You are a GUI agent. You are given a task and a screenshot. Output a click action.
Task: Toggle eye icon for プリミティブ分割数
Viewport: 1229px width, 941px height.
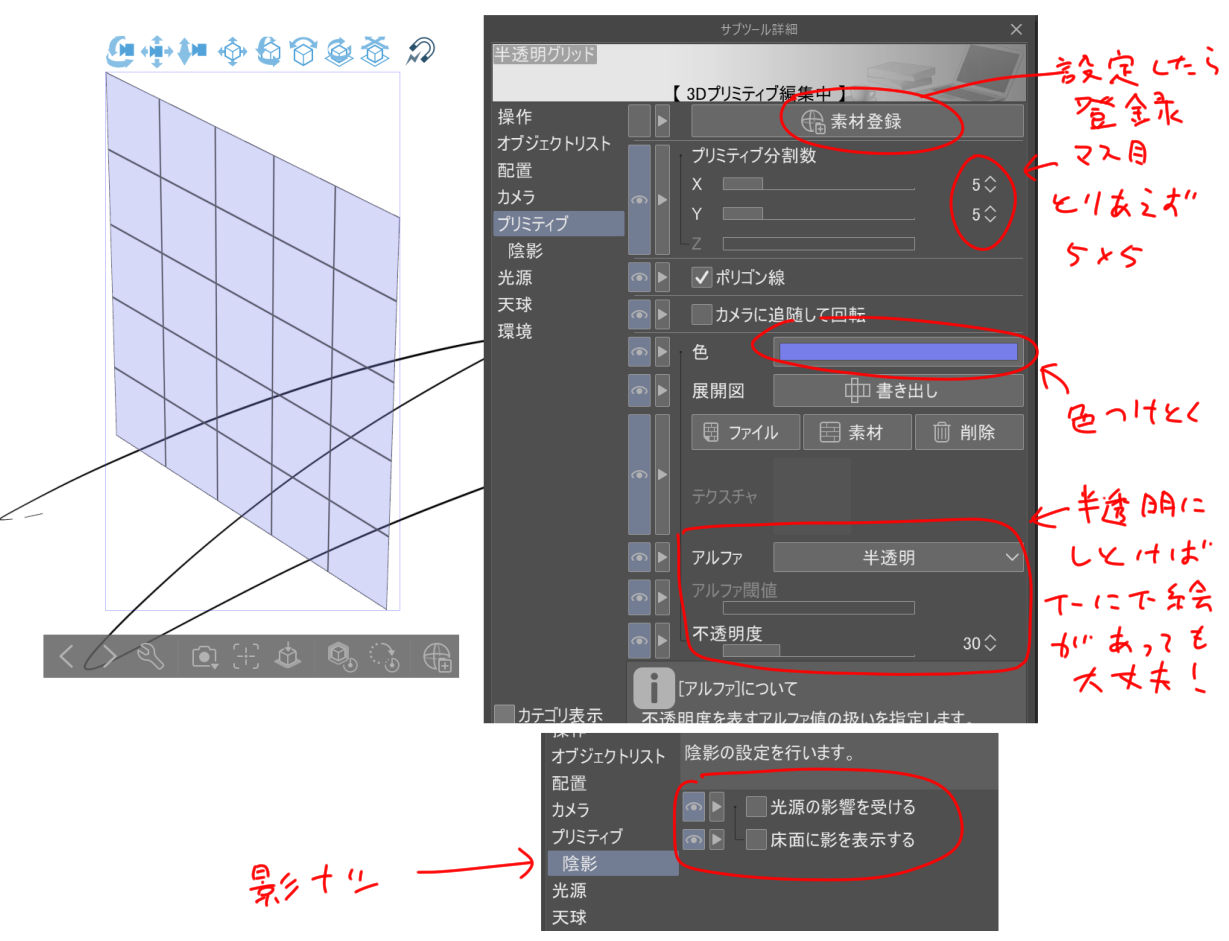pos(639,199)
